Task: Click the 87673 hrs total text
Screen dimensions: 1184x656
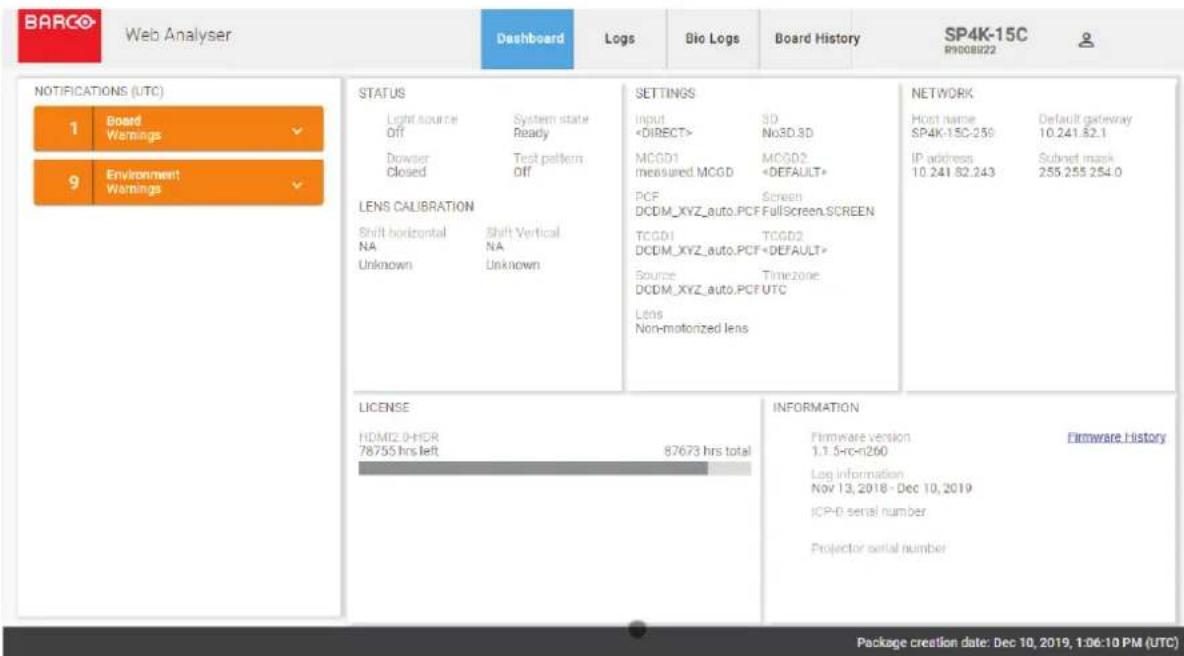Action: [708, 451]
